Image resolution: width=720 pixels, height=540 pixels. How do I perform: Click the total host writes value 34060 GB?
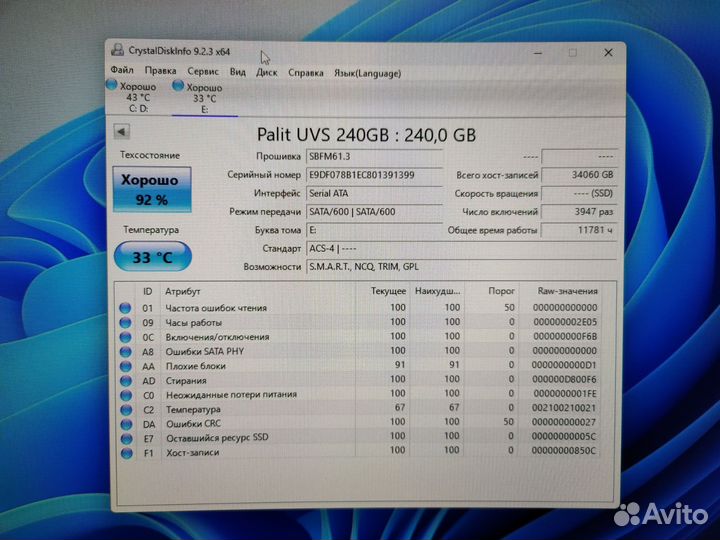pyautogui.click(x=579, y=175)
